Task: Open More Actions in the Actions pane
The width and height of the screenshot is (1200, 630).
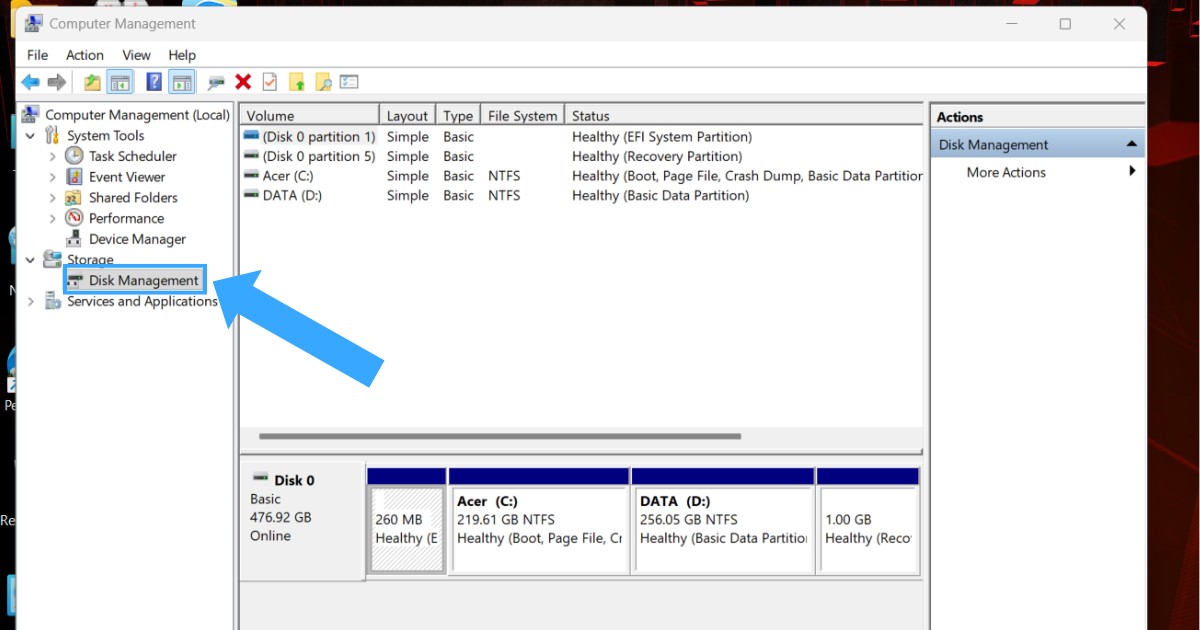Action: click(x=1005, y=172)
